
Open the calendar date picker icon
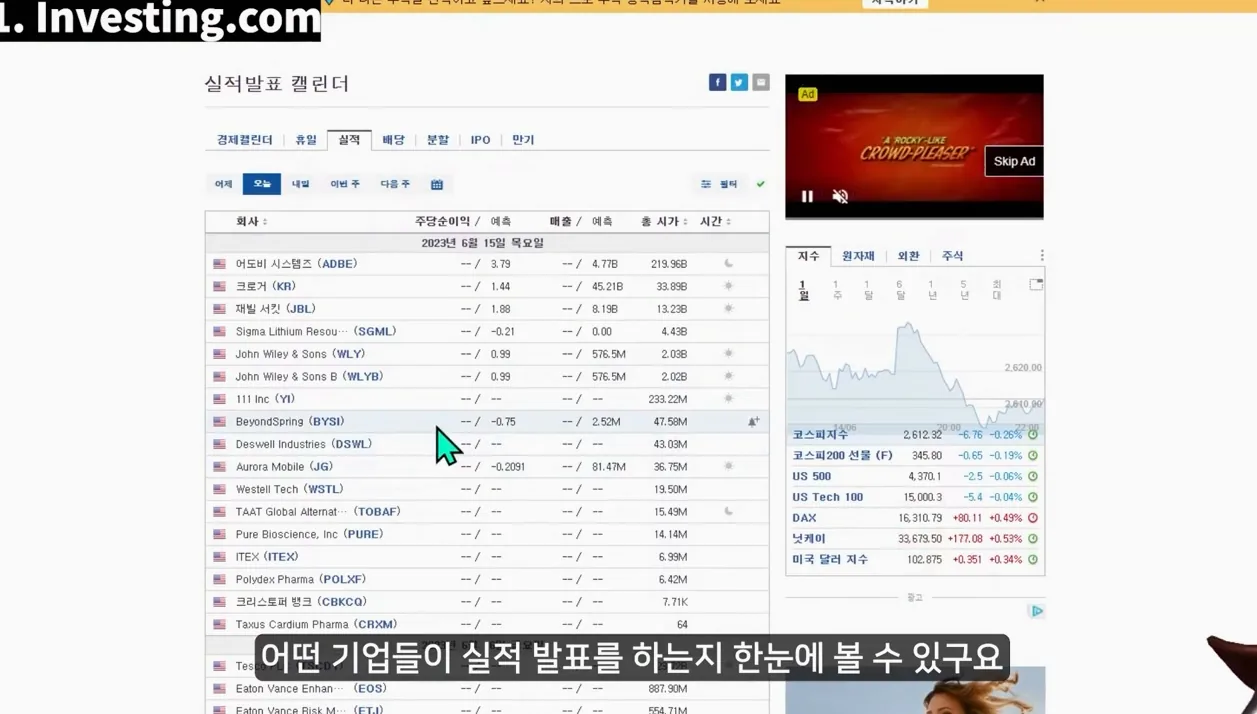tap(437, 184)
